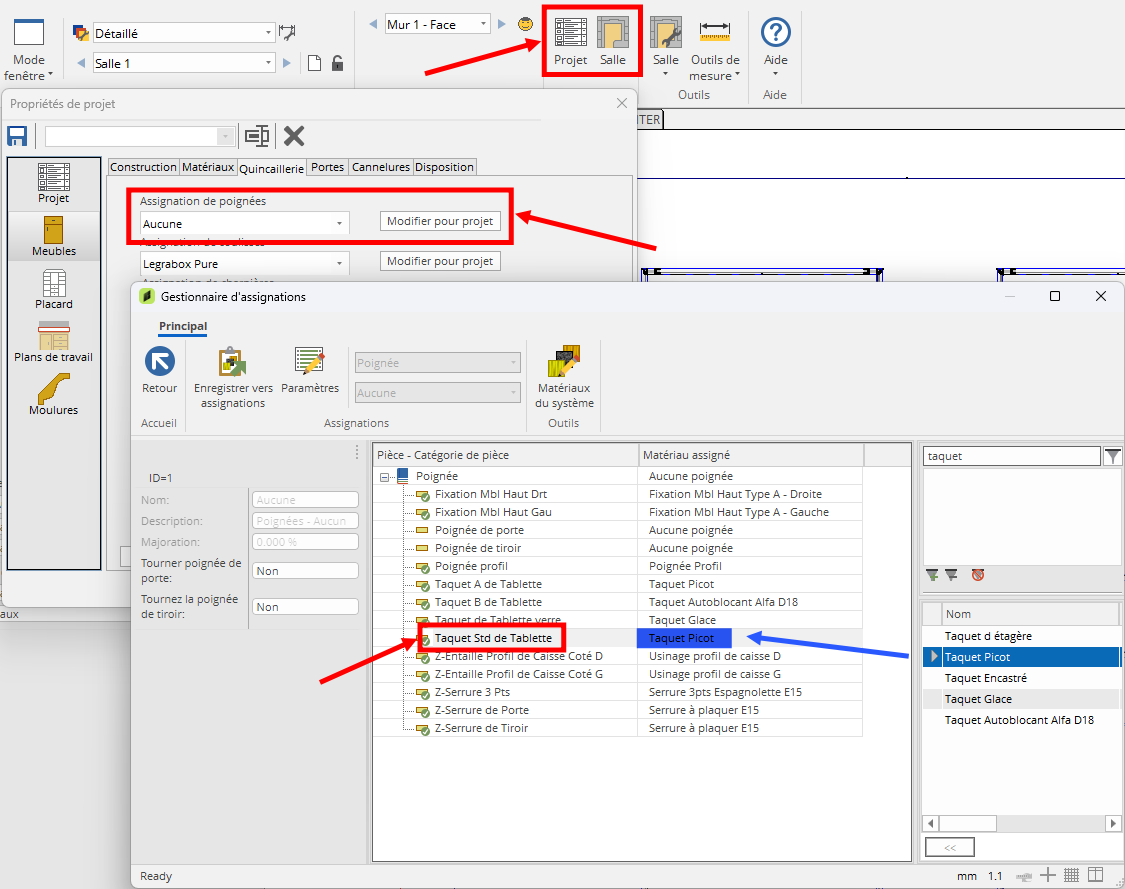Open Paramètres in the assignations ribbon
This screenshot has height=889, width=1125.
tap(310, 362)
